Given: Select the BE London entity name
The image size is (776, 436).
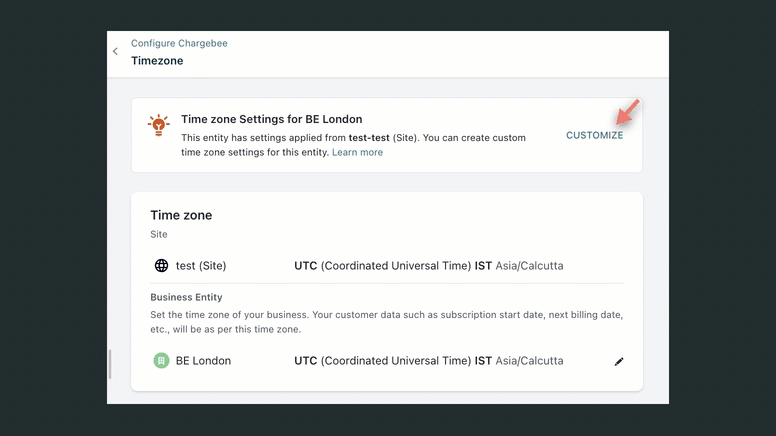Looking at the screenshot, I should (x=203, y=361).
